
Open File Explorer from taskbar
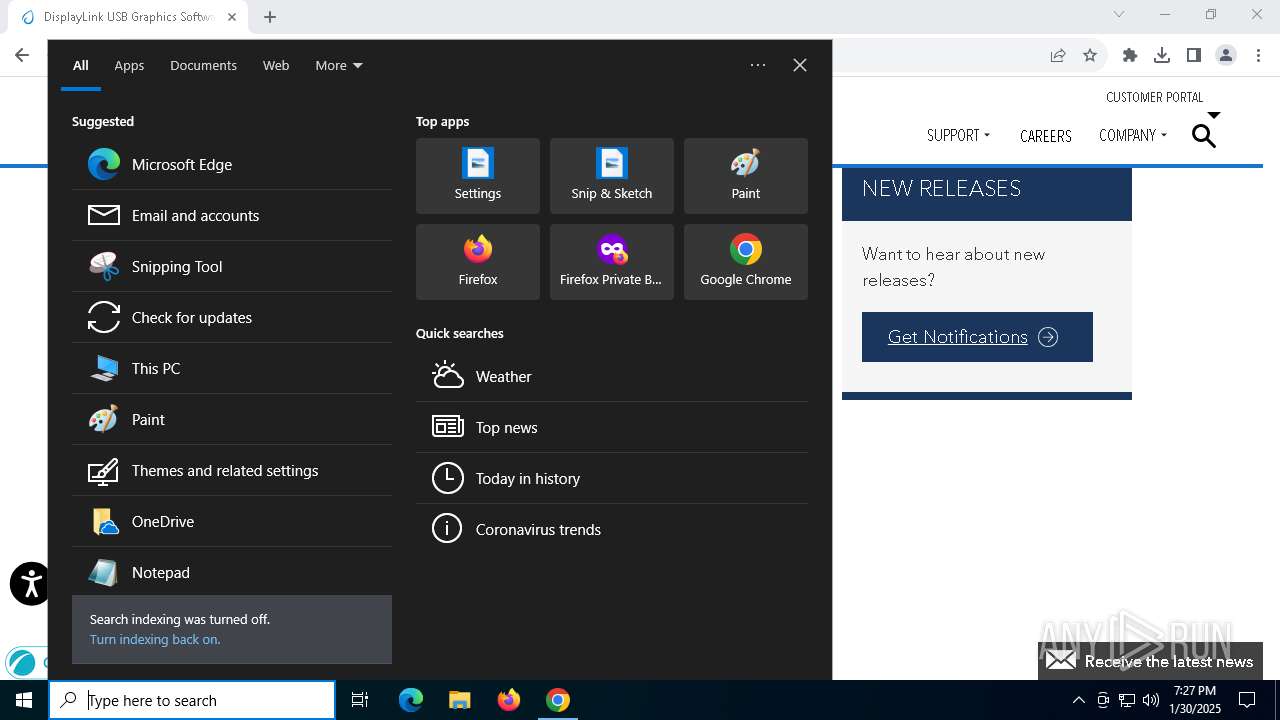point(459,700)
